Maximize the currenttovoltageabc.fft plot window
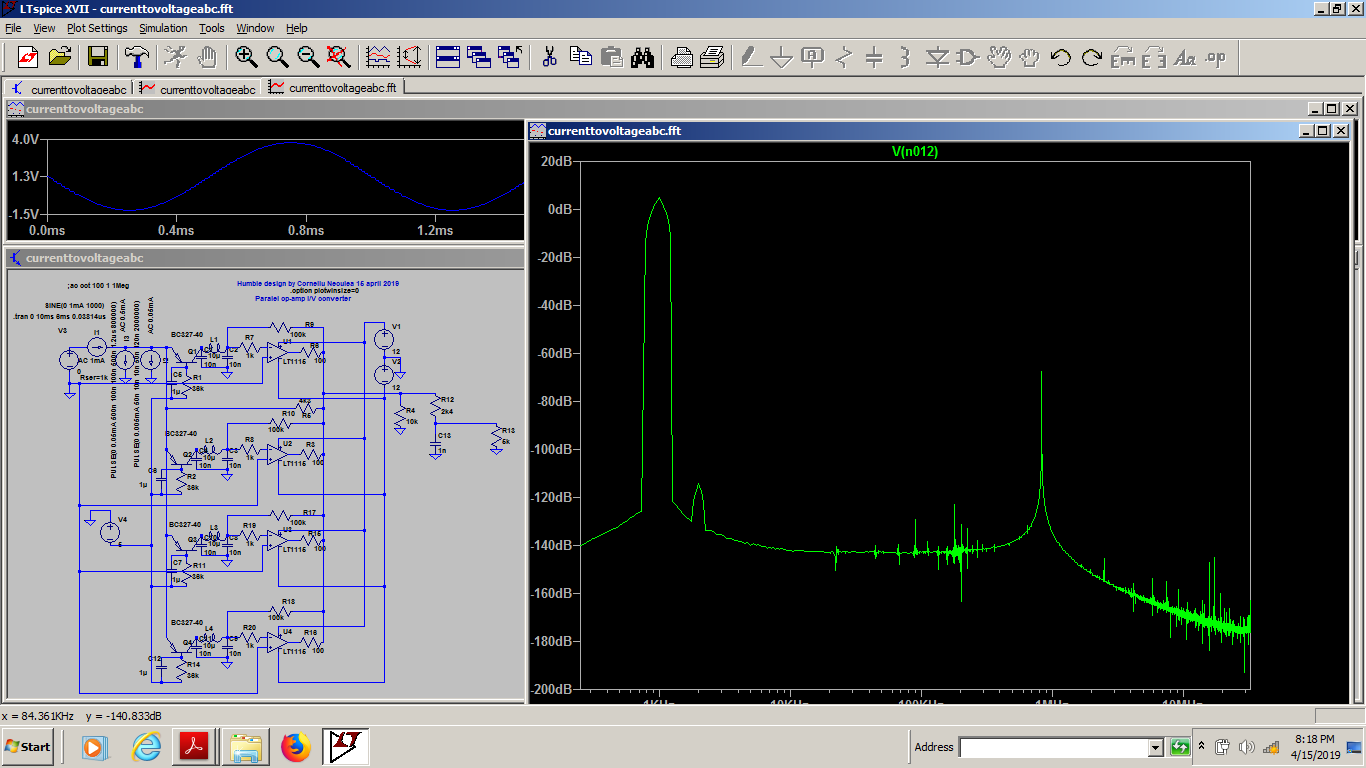The image size is (1366, 768). 1322,131
